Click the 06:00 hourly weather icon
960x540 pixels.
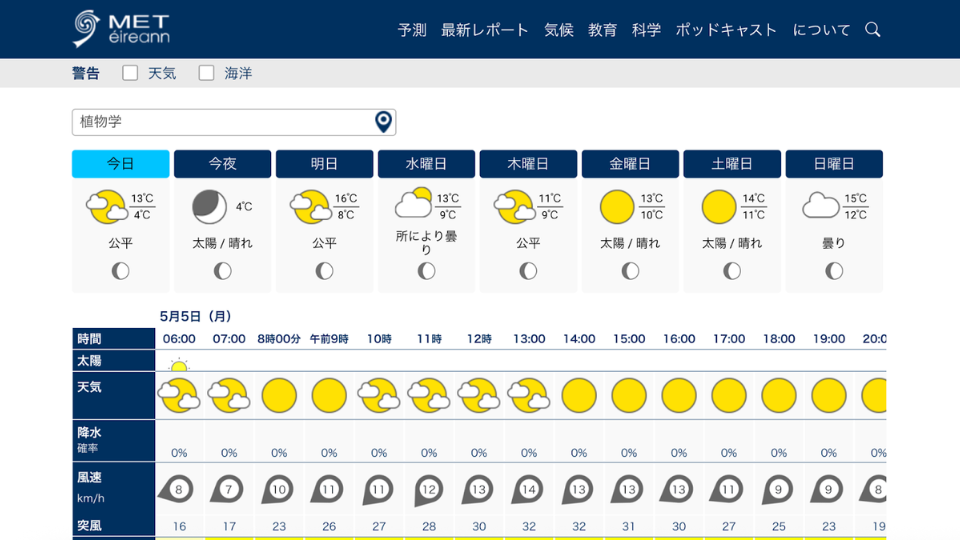(179, 395)
